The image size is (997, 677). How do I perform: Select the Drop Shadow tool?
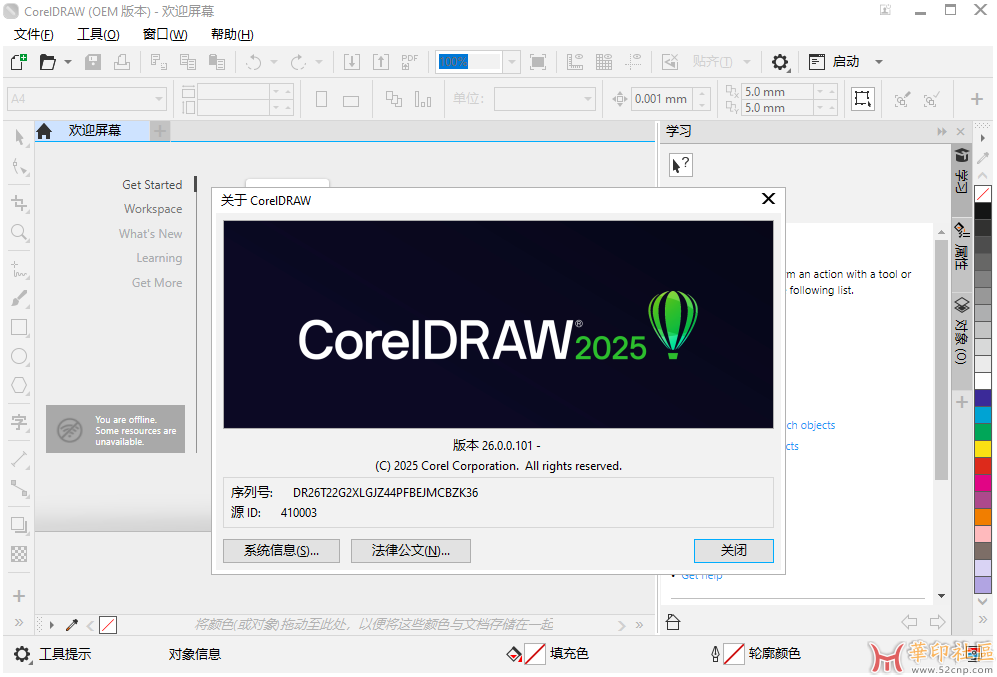19,525
